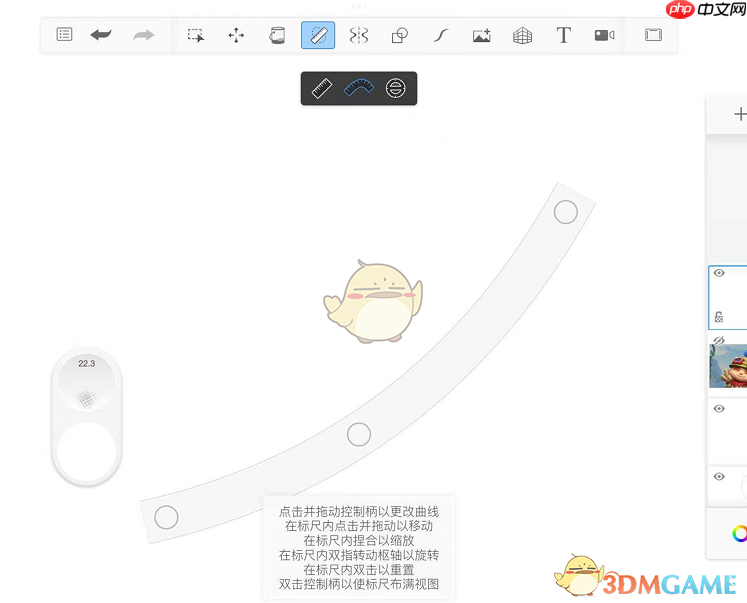Viewport: 747px width, 603px height.
Task: Click the Import Image icon
Action: pyautogui.click(x=482, y=35)
